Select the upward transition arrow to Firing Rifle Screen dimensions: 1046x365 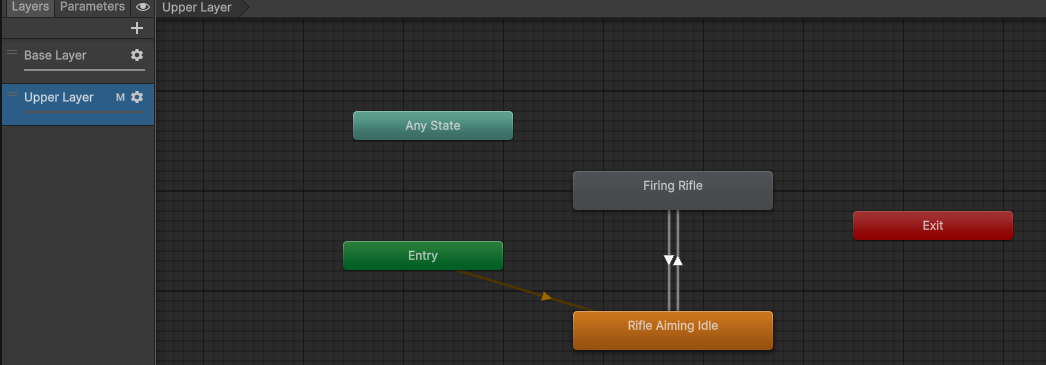678,260
